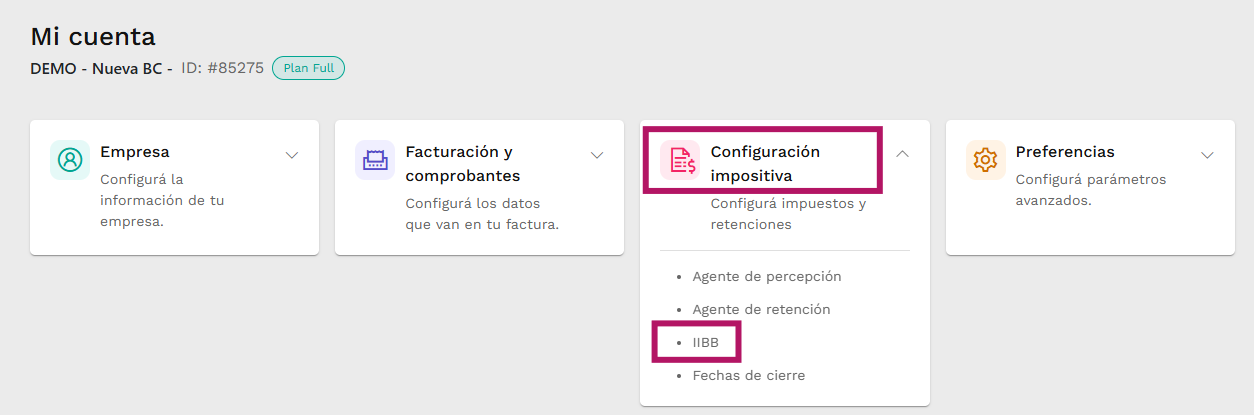Click the Preferencias card title
This screenshot has width=1254, height=415.
point(1065,152)
